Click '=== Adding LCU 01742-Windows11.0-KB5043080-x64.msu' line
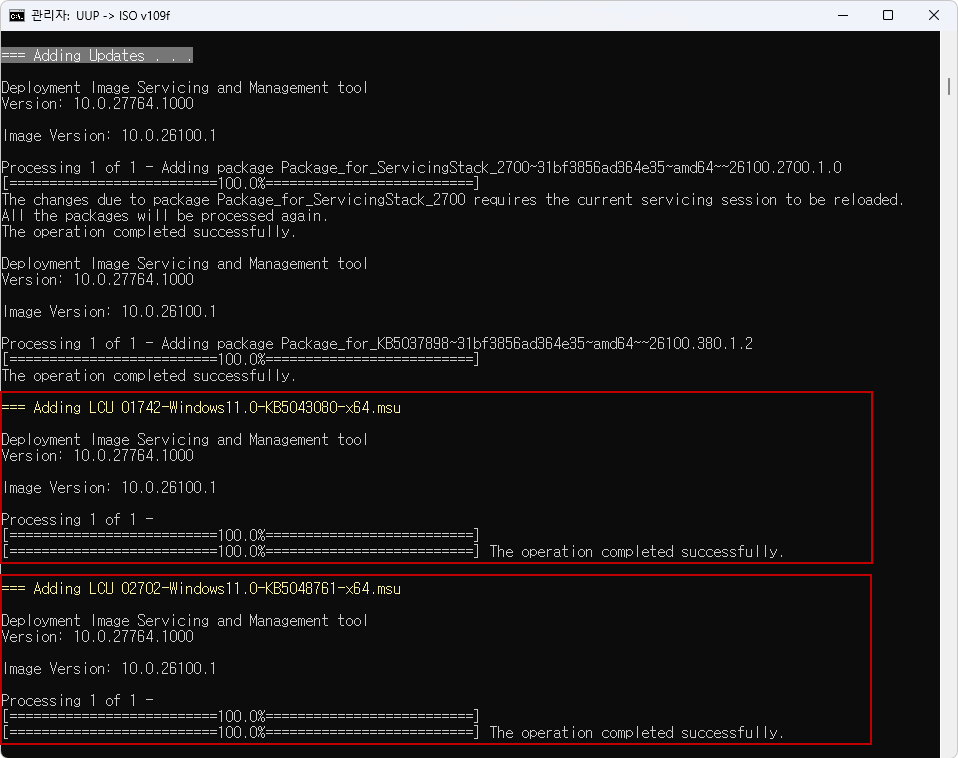The height and width of the screenshot is (758, 958). [201, 407]
